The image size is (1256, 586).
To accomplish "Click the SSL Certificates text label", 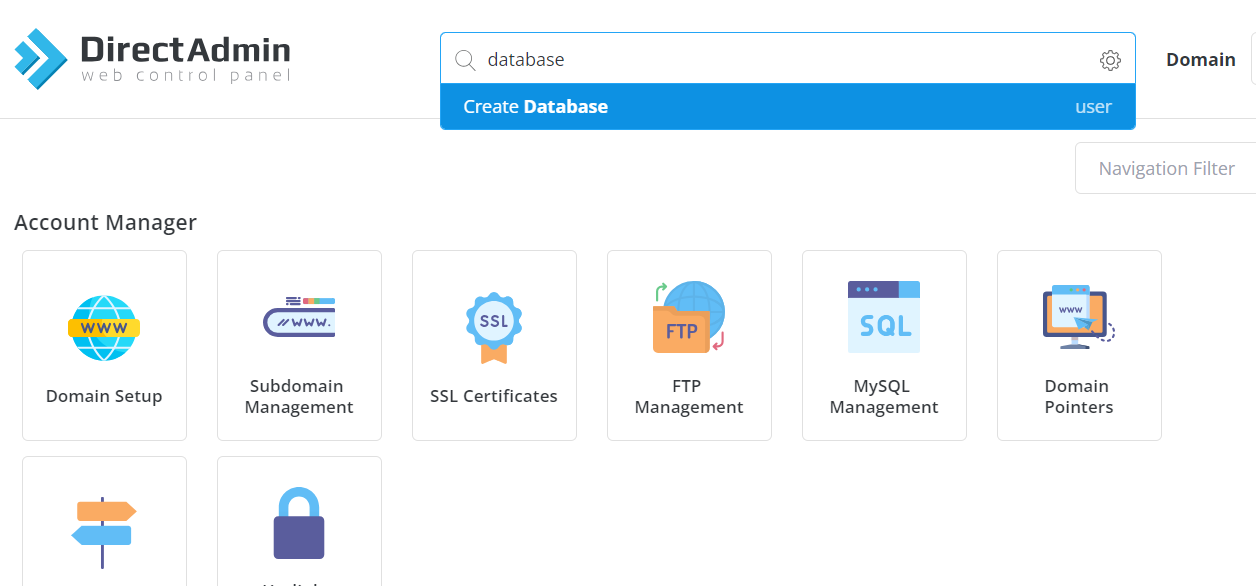I will (494, 396).
